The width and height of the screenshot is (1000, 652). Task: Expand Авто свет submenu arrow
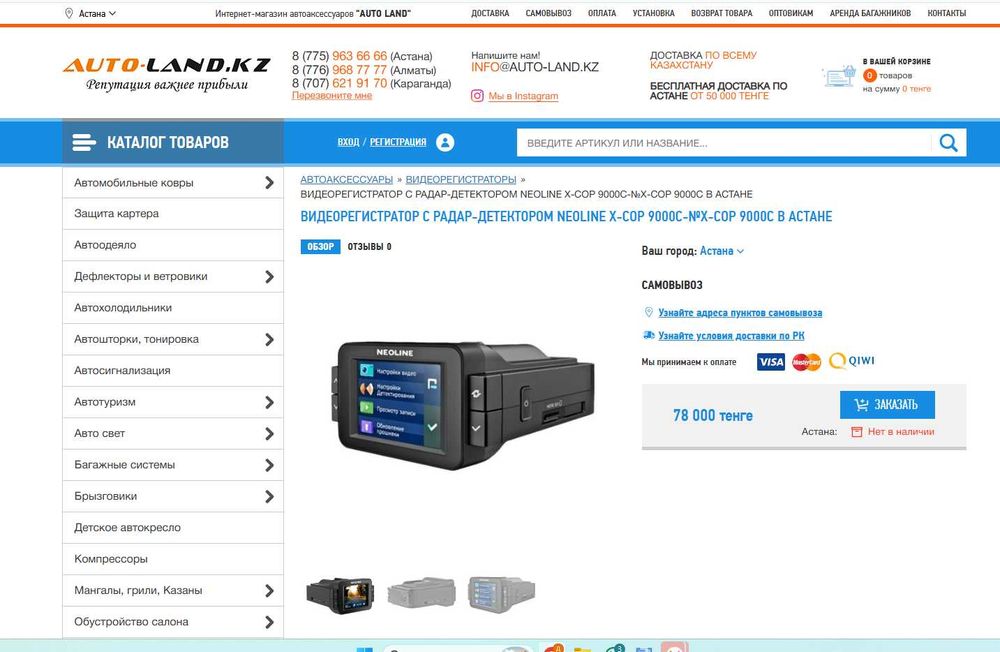pyautogui.click(x=269, y=433)
